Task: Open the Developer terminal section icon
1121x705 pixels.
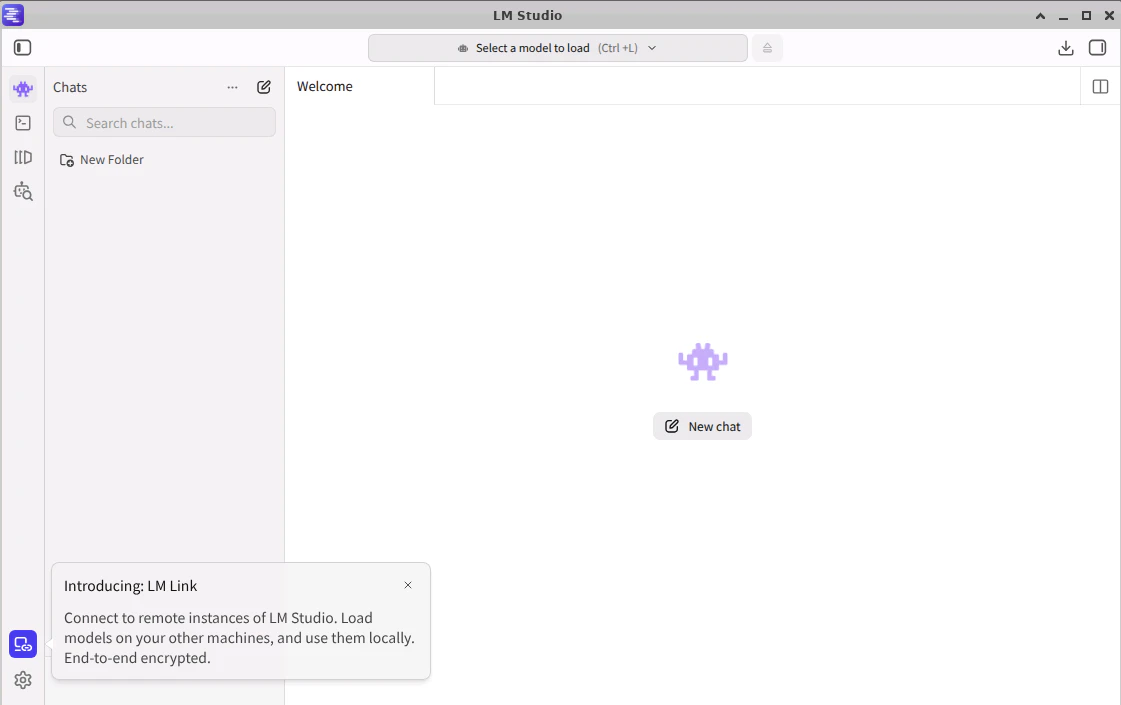Action: [x=23, y=123]
